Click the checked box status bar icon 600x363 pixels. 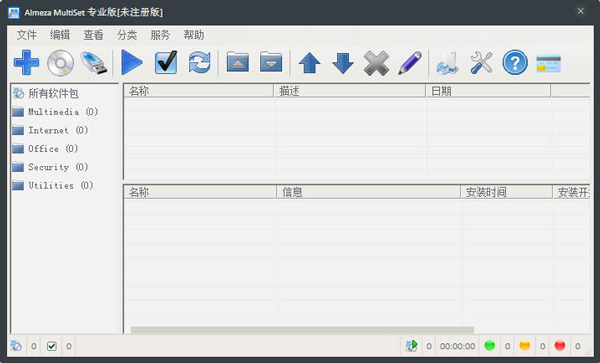(52, 346)
